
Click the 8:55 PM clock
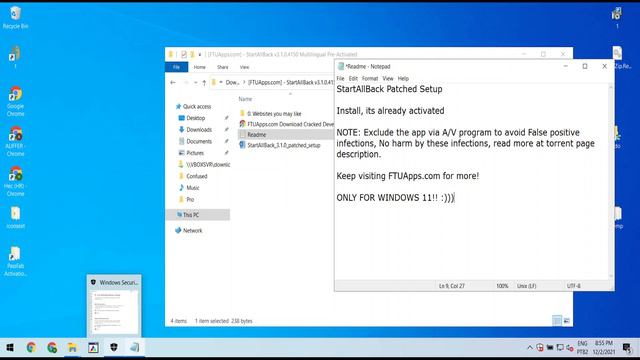click(604, 343)
